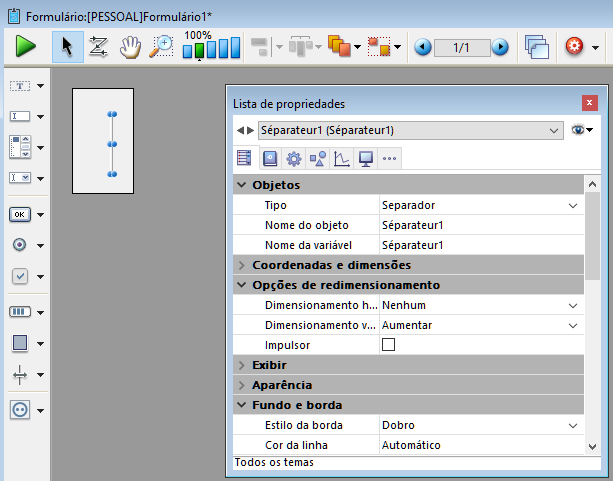Open the eye display options menu
This screenshot has height=481, width=613.
click(x=582, y=130)
